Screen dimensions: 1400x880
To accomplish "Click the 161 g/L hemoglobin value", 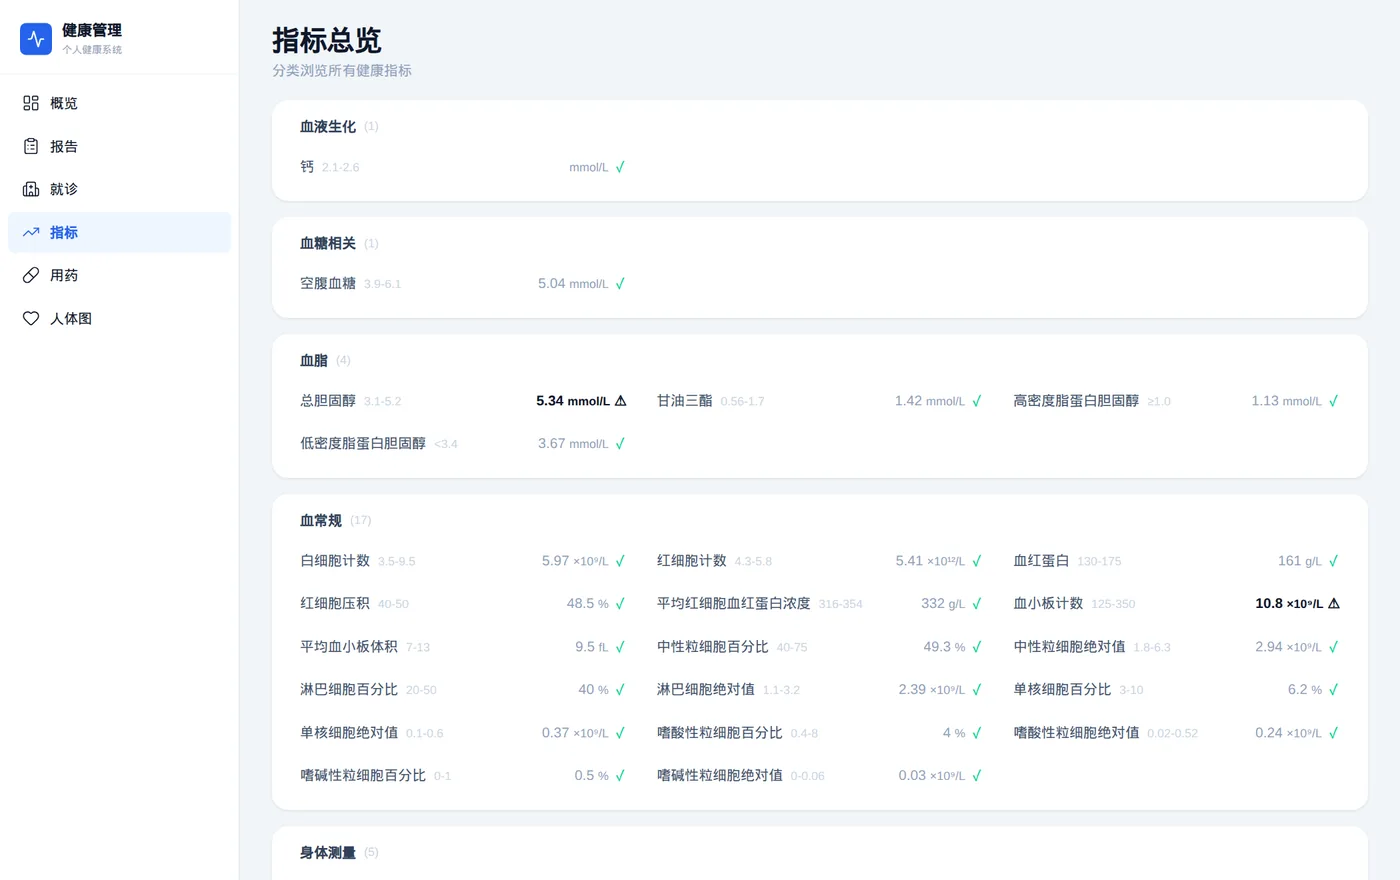I will point(1300,561).
